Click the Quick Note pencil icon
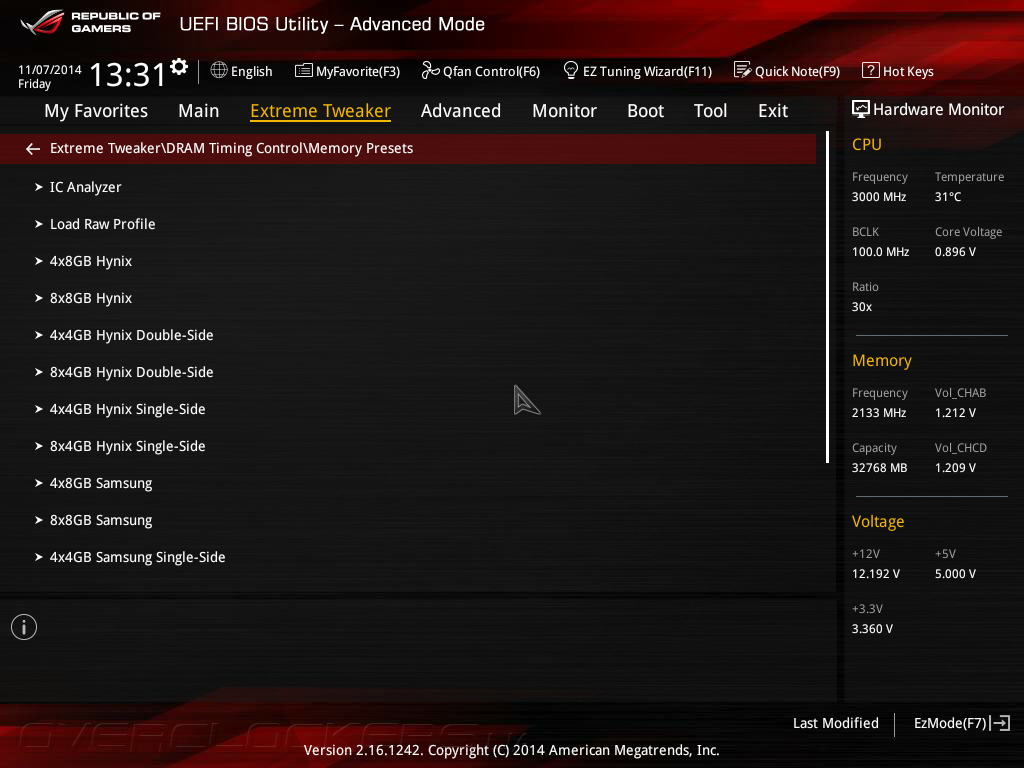 (x=742, y=70)
